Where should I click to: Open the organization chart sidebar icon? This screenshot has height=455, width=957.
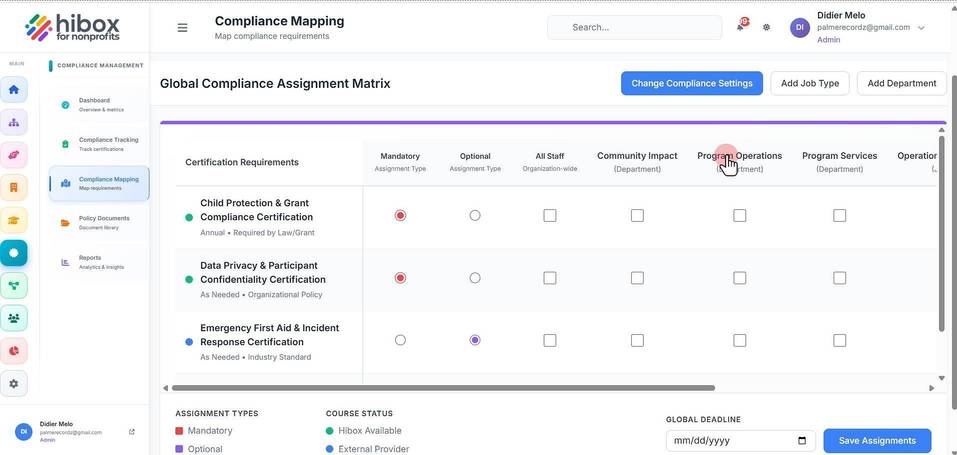coord(14,122)
